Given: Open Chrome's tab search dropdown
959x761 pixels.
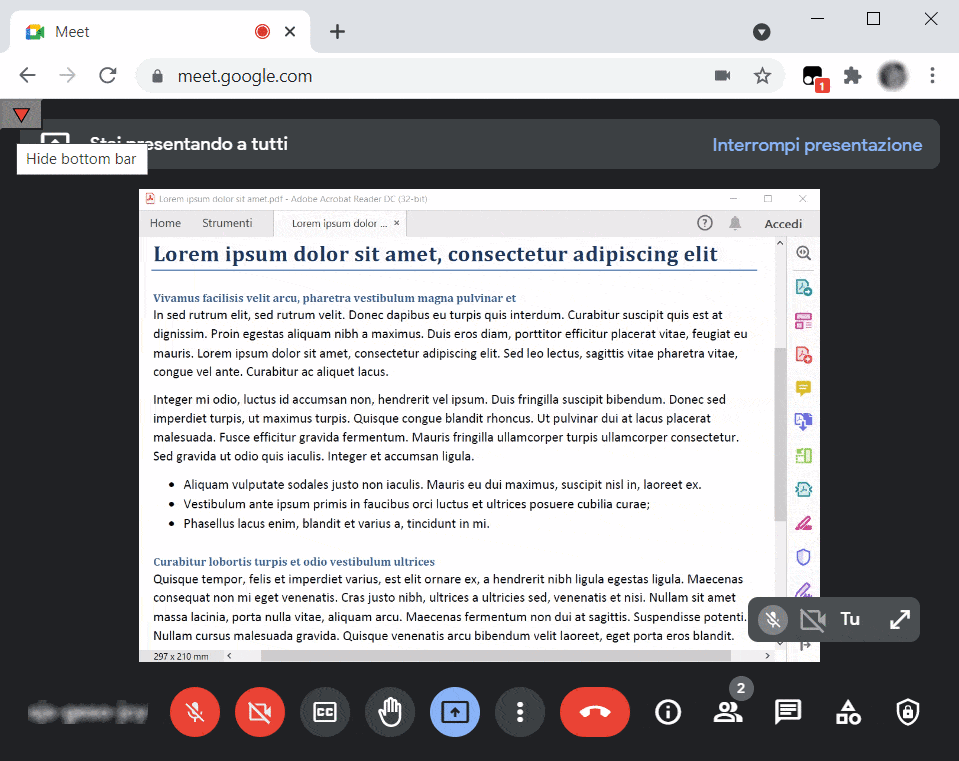Looking at the screenshot, I should (761, 31).
